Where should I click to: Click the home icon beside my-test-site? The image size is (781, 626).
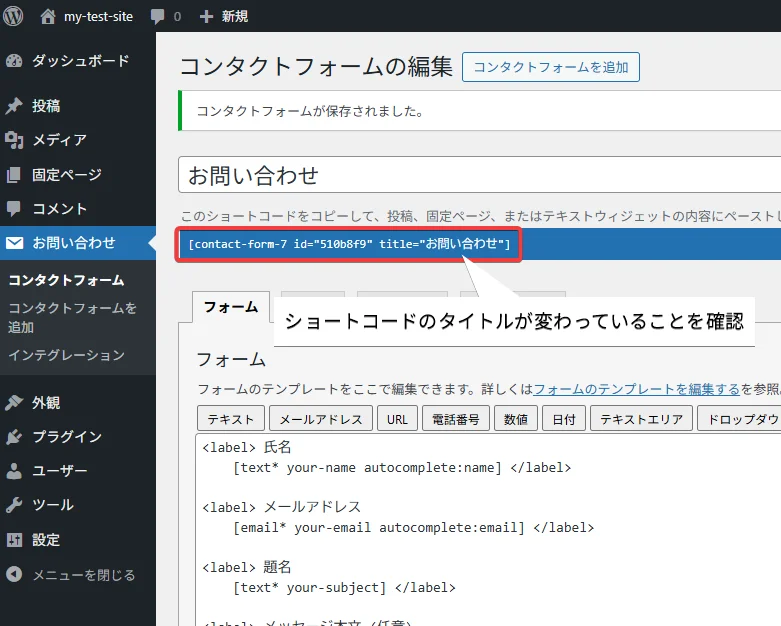[x=48, y=17]
